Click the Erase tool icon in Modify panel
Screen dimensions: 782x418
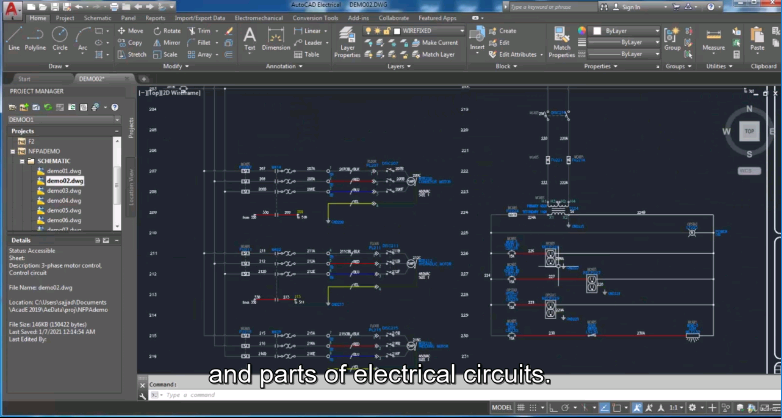click(x=229, y=30)
